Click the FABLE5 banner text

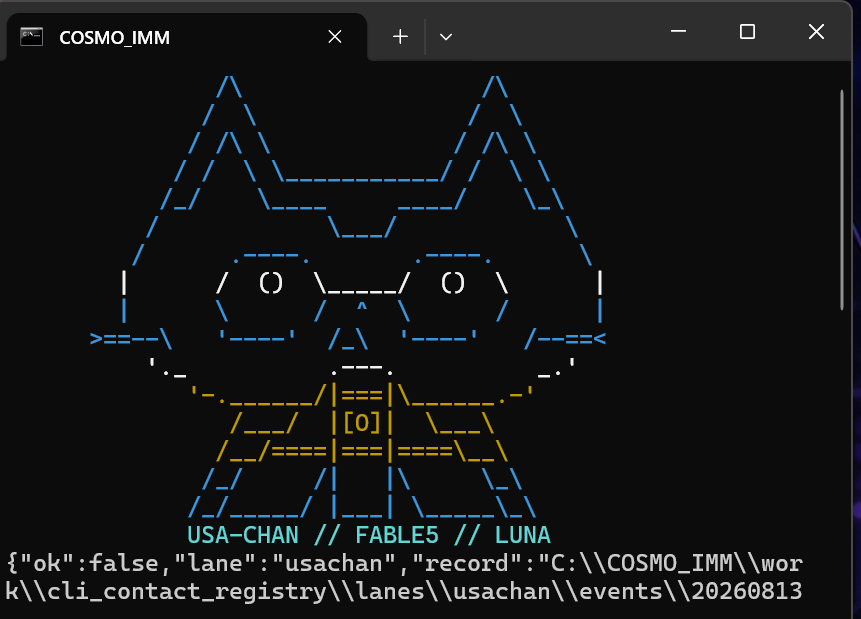pyautogui.click(x=396, y=535)
